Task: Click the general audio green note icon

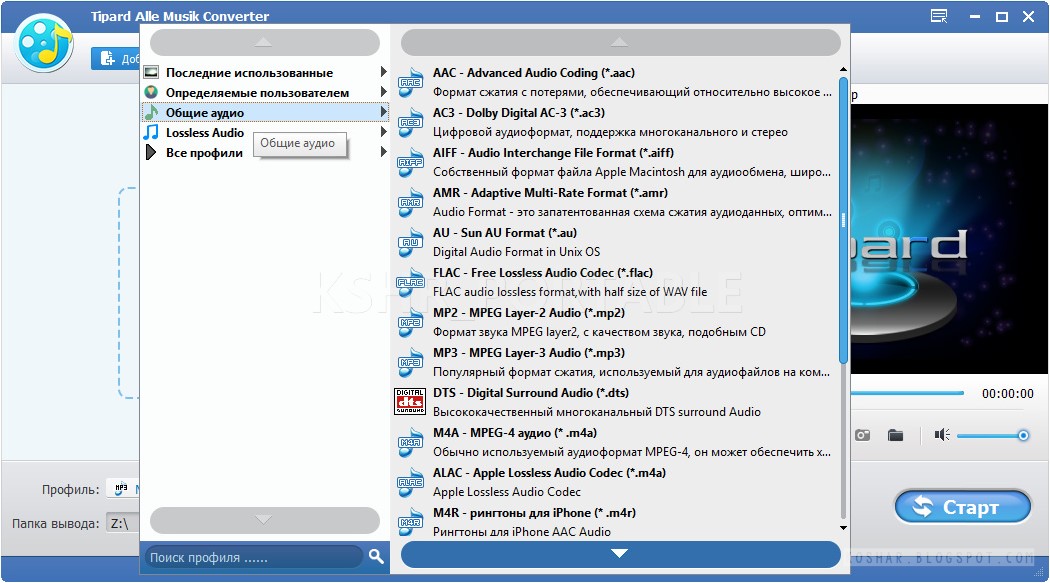Action: 151,112
